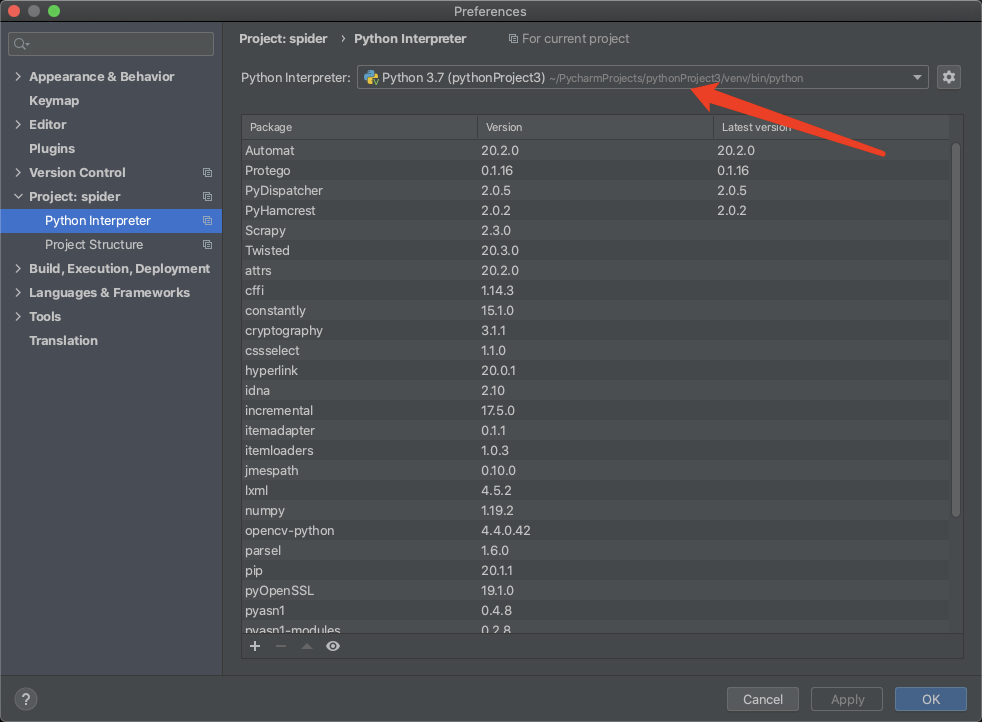Select the constantly package row
982x722 pixels.
point(596,311)
